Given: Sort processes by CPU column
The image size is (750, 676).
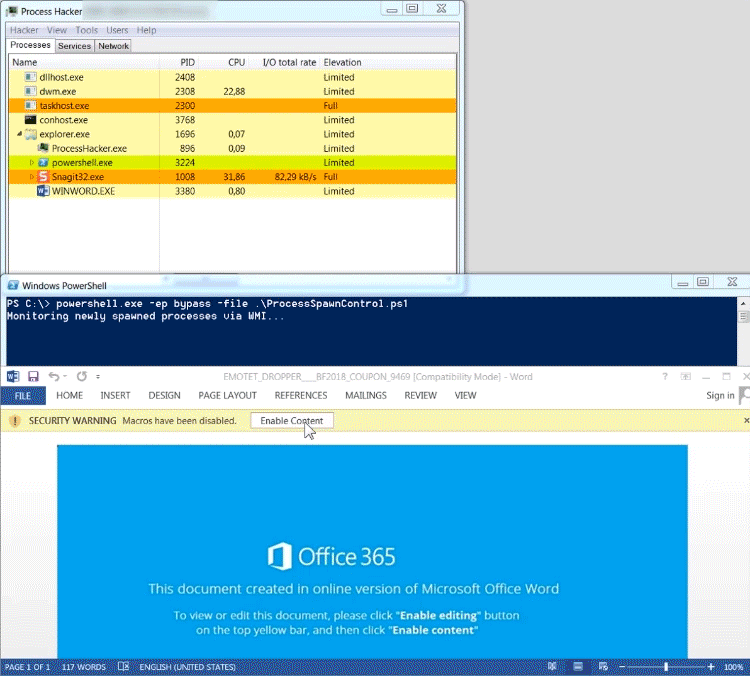Looking at the screenshot, I should point(225,62).
